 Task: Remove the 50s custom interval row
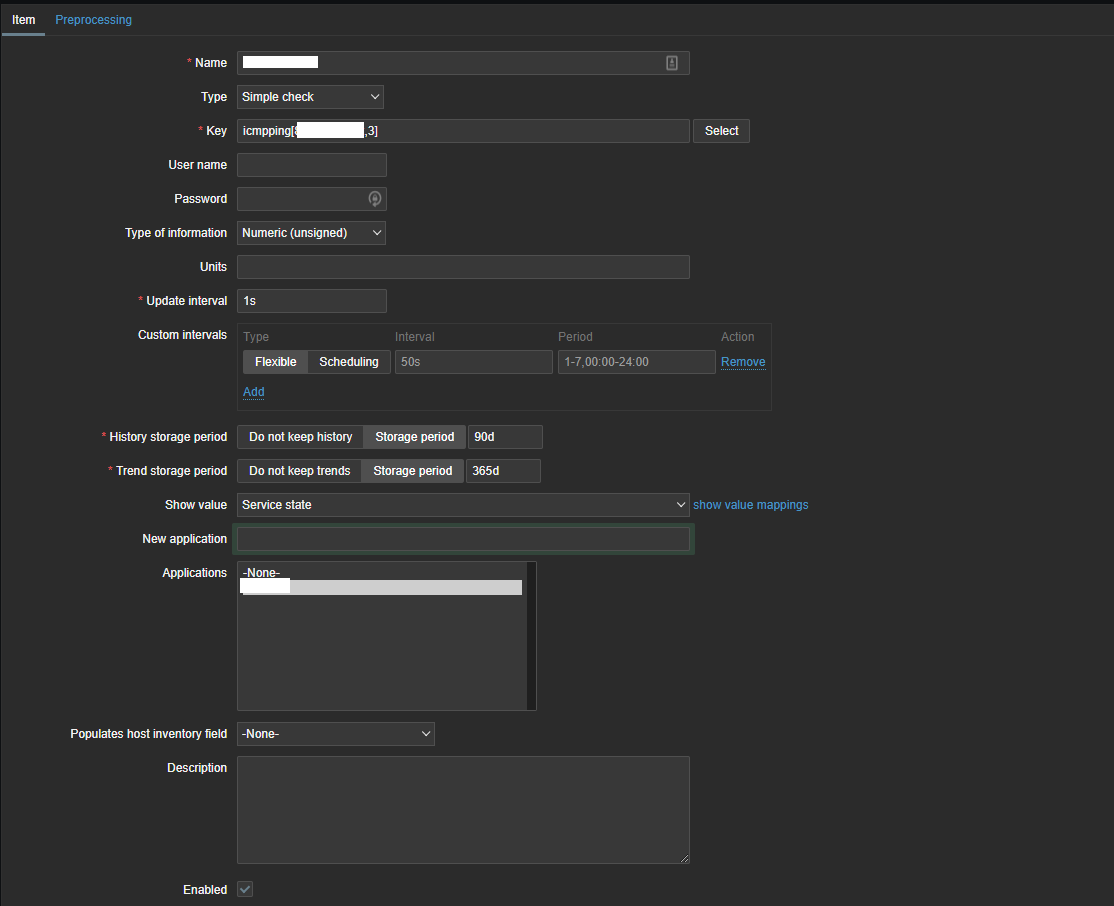[x=743, y=362]
